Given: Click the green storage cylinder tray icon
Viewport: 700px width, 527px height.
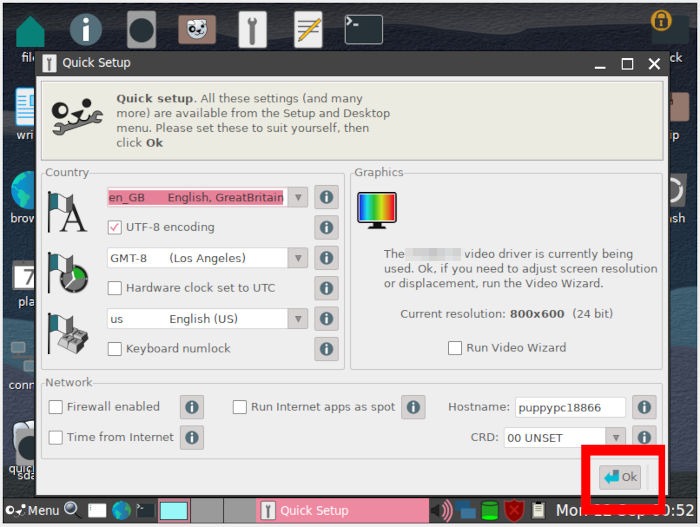Looking at the screenshot, I should pos(489,510).
